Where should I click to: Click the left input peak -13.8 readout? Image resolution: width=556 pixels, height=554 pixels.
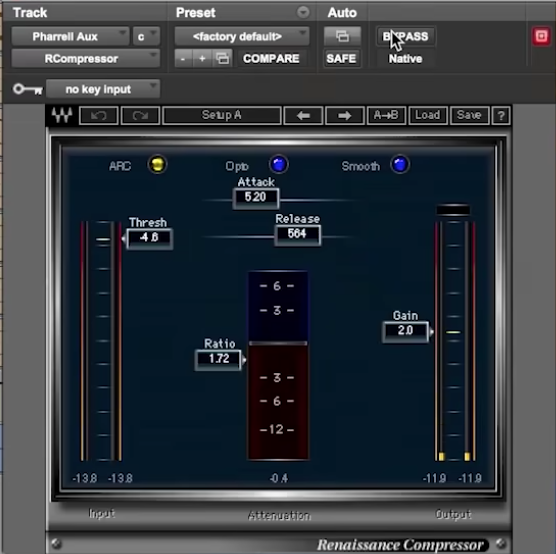(x=84, y=478)
